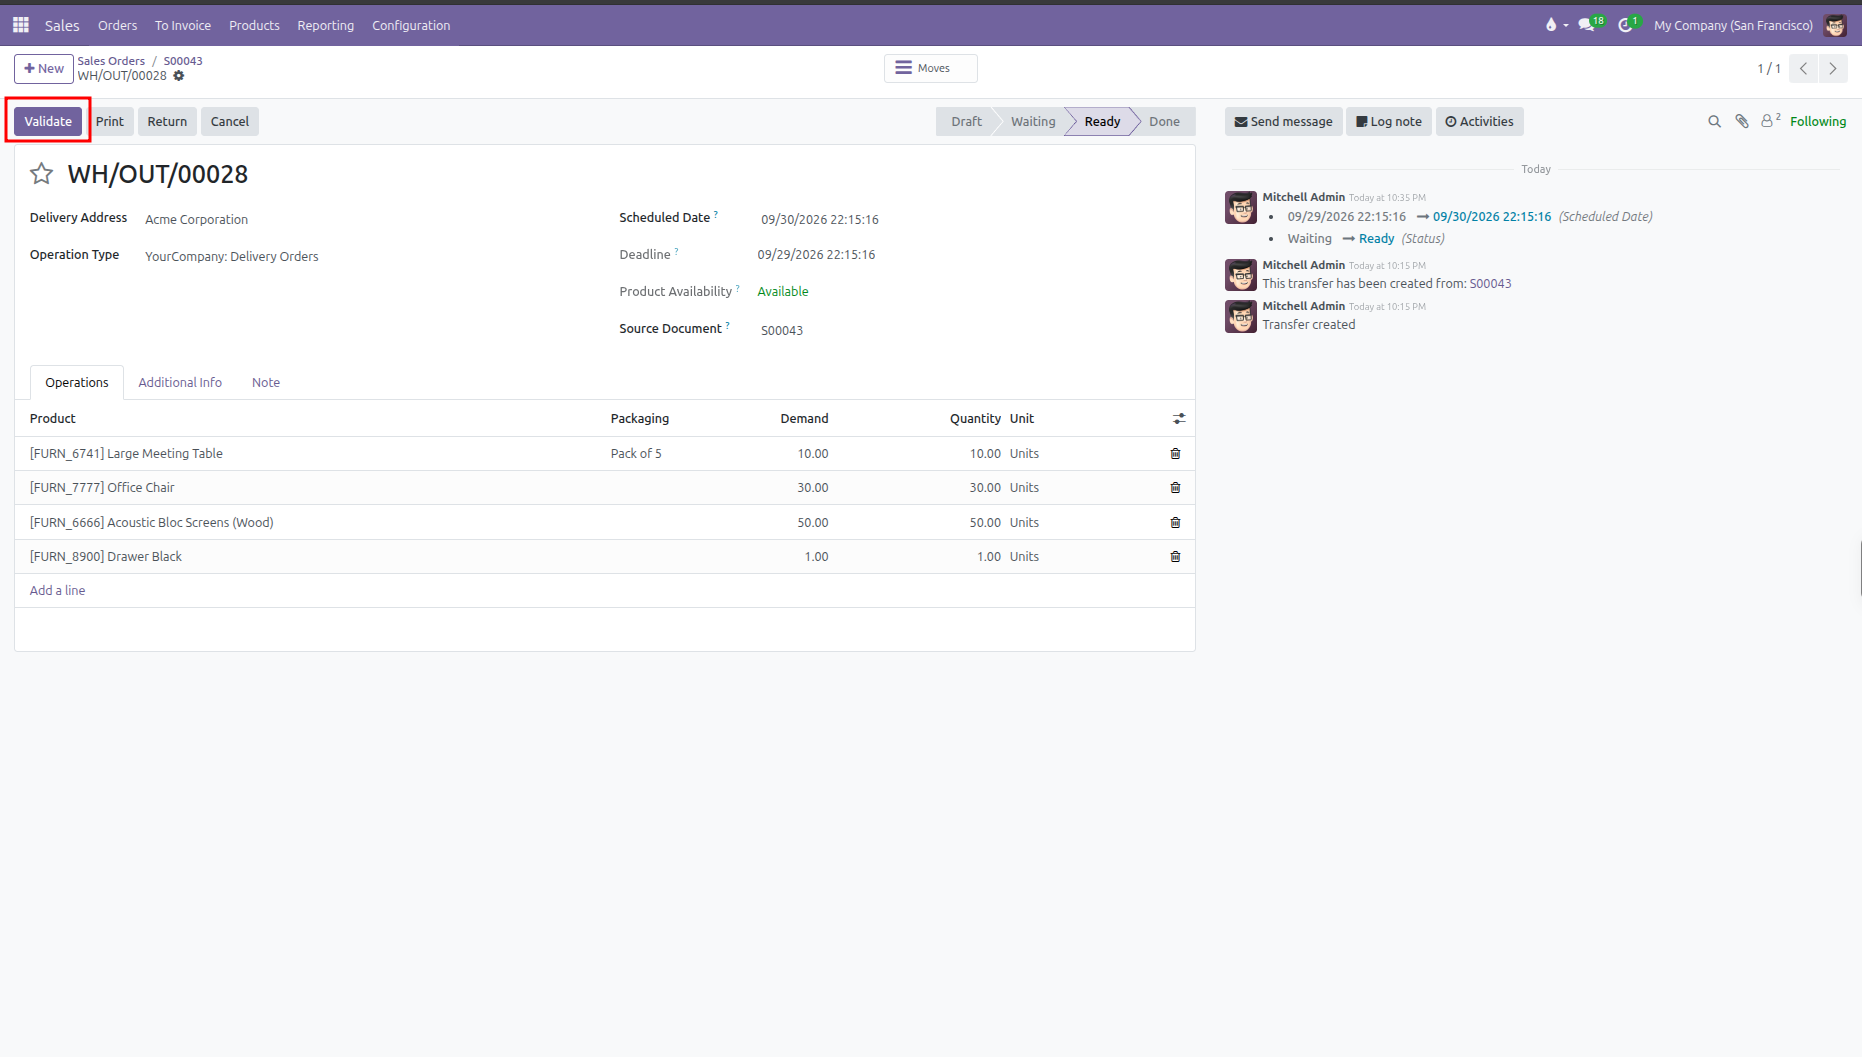This screenshot has width=1862, height=1057.
Task: Edit the Scheduled Date field
Action: click(x=820, y=220)
